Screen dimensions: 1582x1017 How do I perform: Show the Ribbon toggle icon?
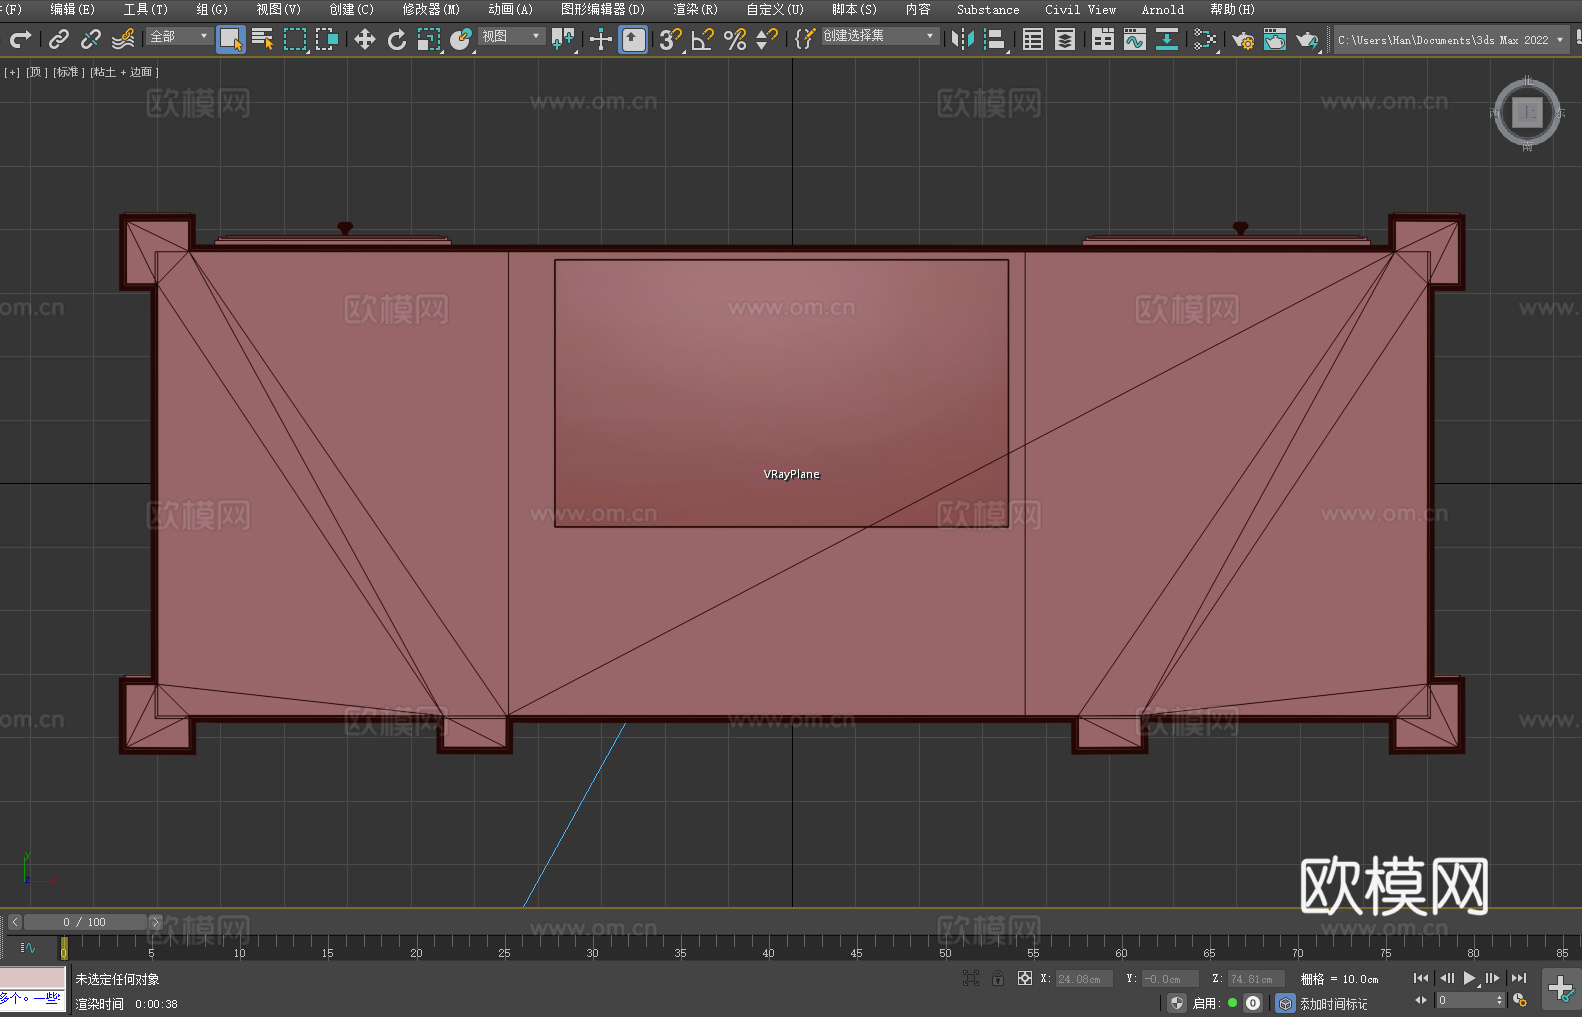click(1103, 39)
